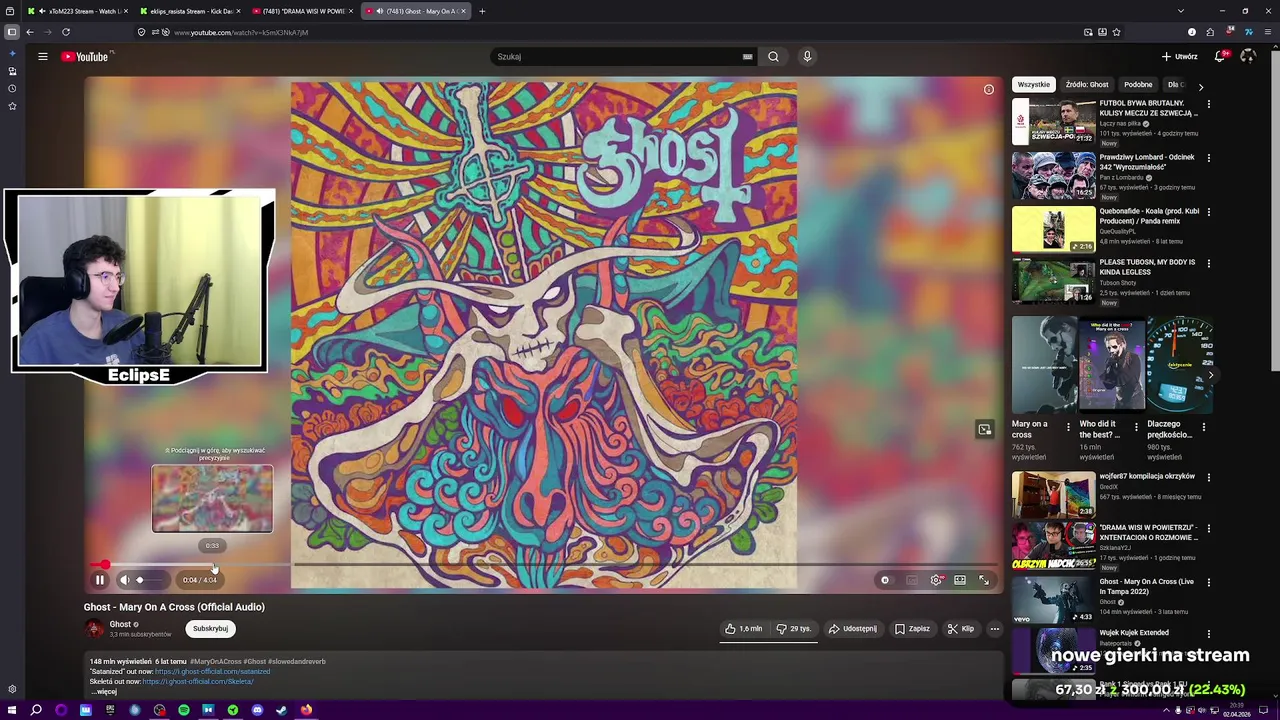
Task: Open options for FUTBOL BYWA BRUTALNY video
Action: pos(1209,104)
